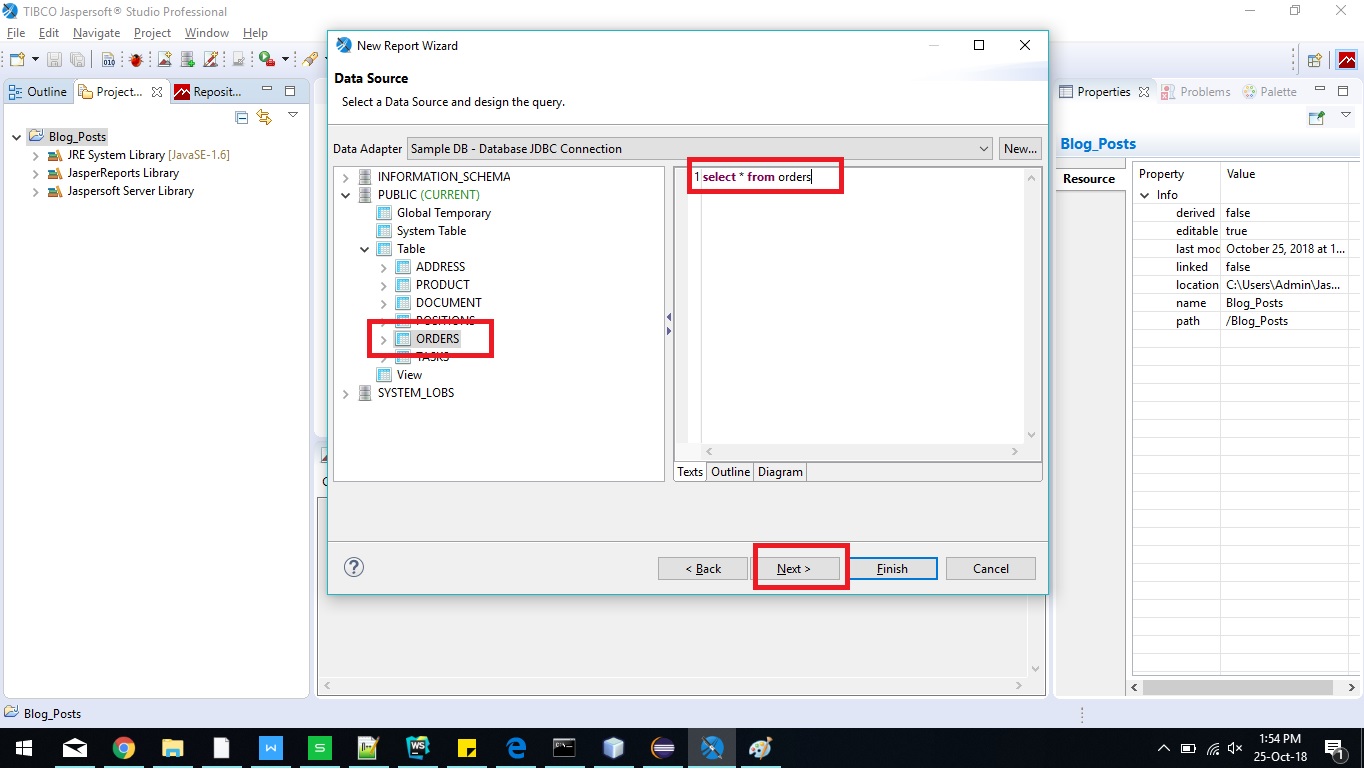
Task: Collapse the Info section in Properties view
Action: coord(1146,194)
